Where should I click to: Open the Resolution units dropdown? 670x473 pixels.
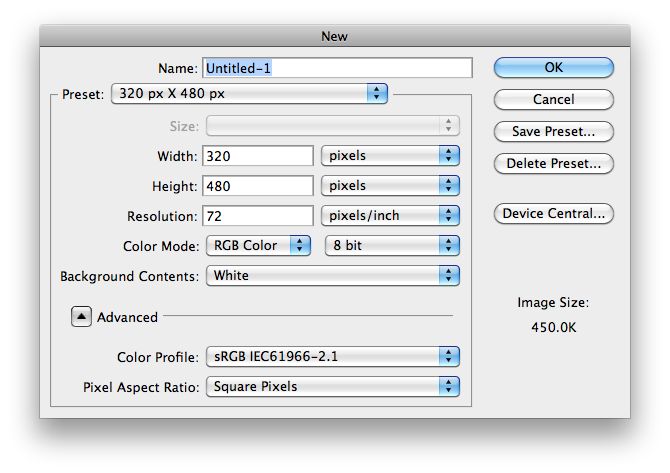pos(390,215)
